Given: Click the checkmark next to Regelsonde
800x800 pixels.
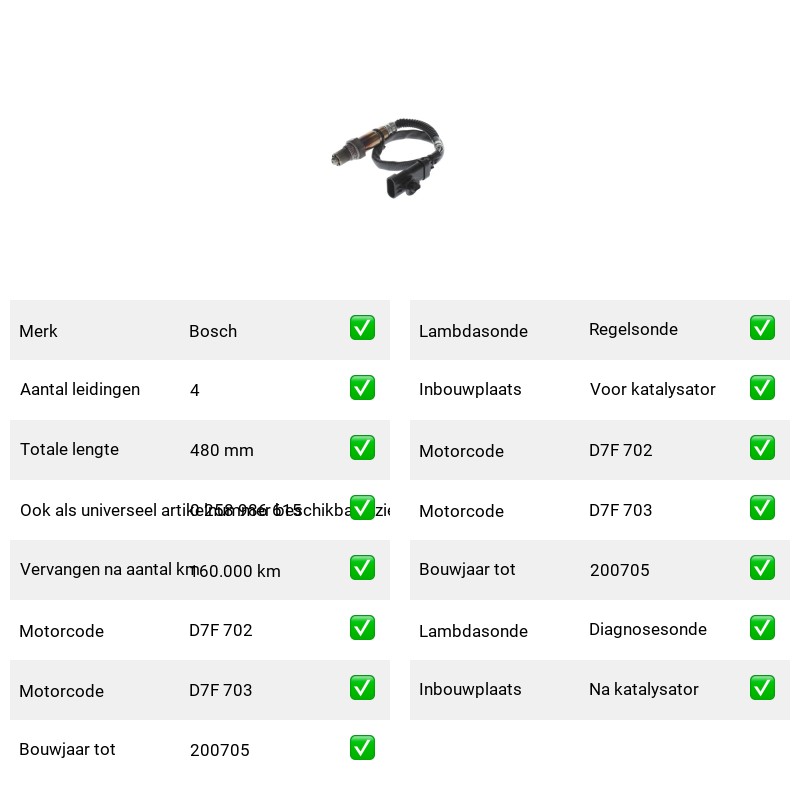Looking at the screenshot, I should point(762,328).
